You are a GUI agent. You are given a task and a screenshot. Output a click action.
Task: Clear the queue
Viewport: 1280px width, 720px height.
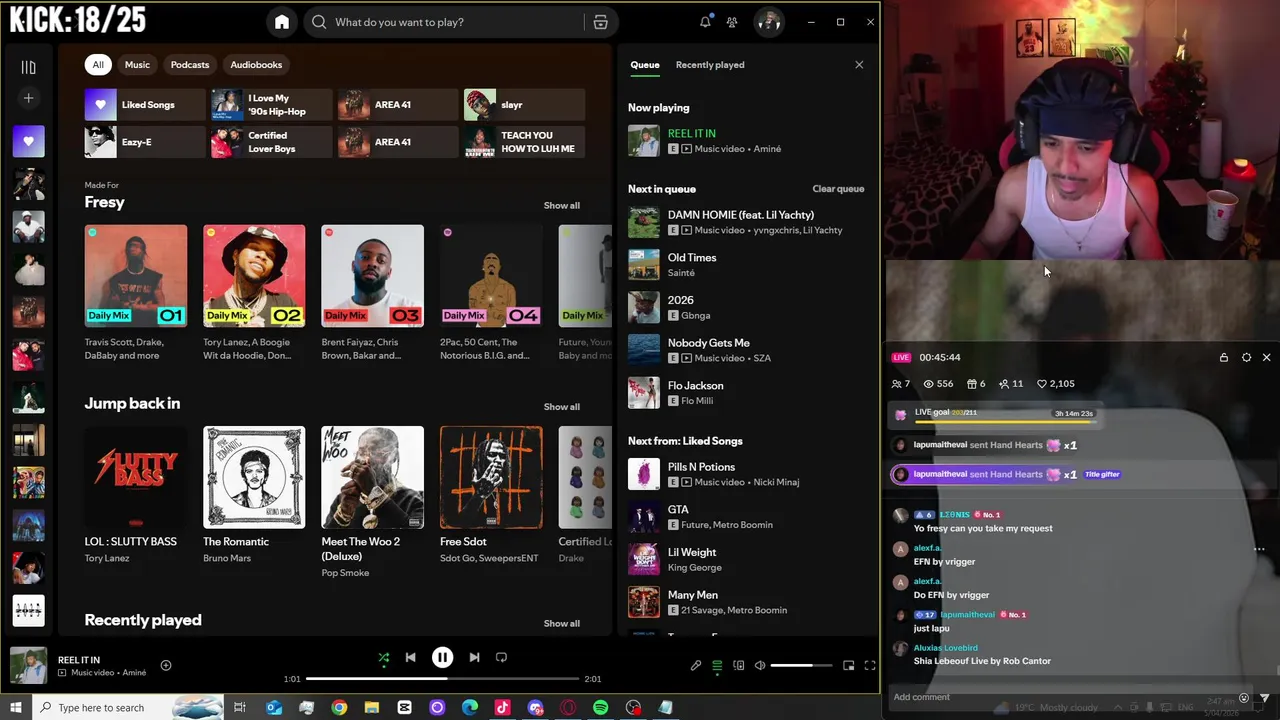click(838, 189)
